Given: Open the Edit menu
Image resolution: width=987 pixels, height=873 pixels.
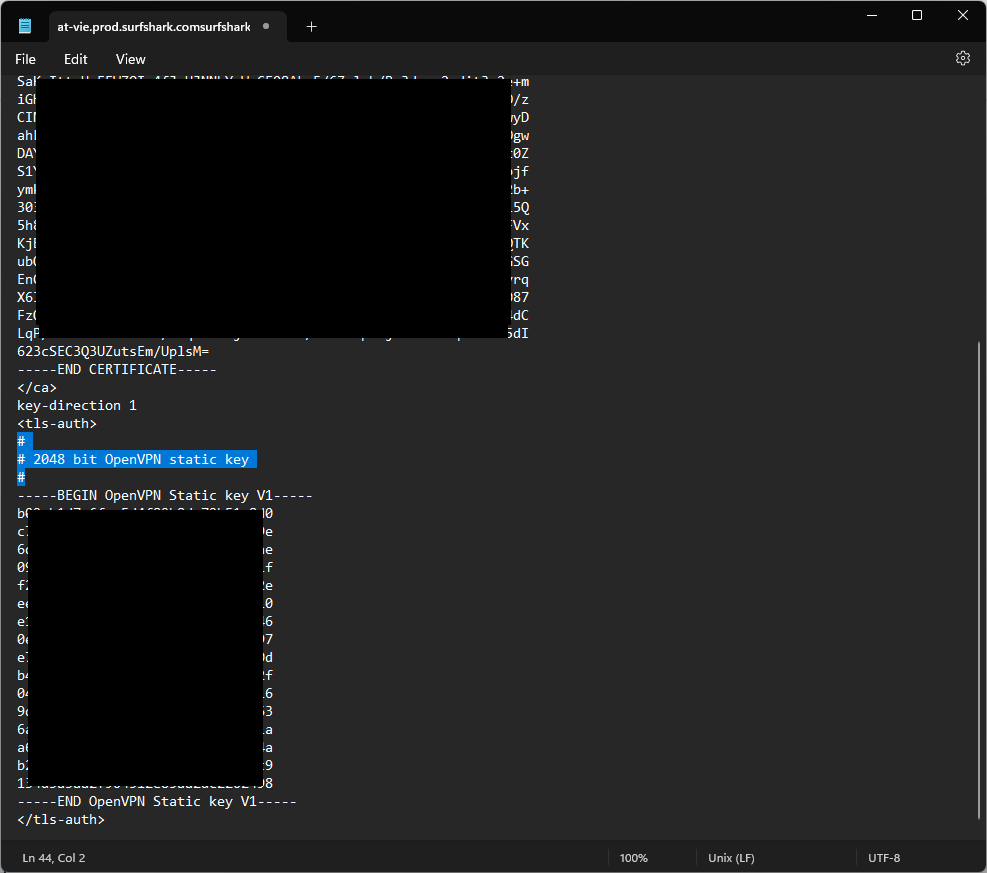Looking at the screenshot, I should pyautogui.click(x=76, y=59).
